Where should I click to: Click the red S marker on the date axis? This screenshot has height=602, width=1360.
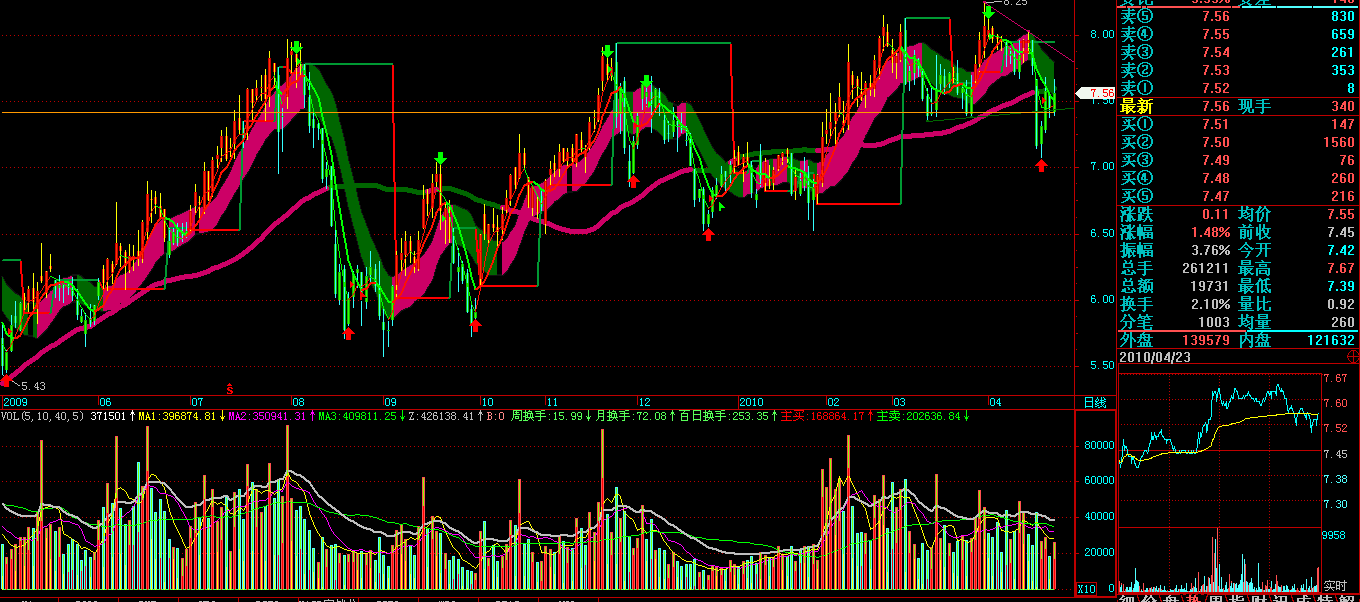point(229,388)
